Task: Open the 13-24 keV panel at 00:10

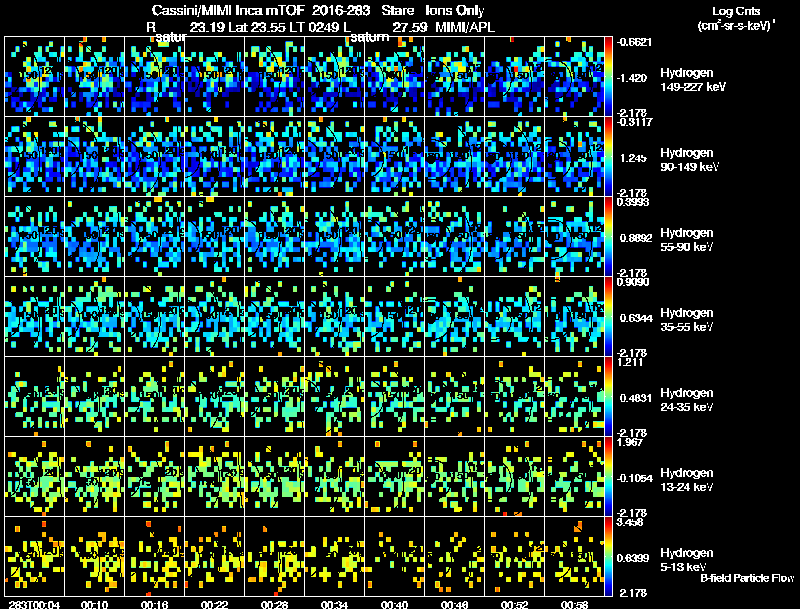Action: point(94,477)
